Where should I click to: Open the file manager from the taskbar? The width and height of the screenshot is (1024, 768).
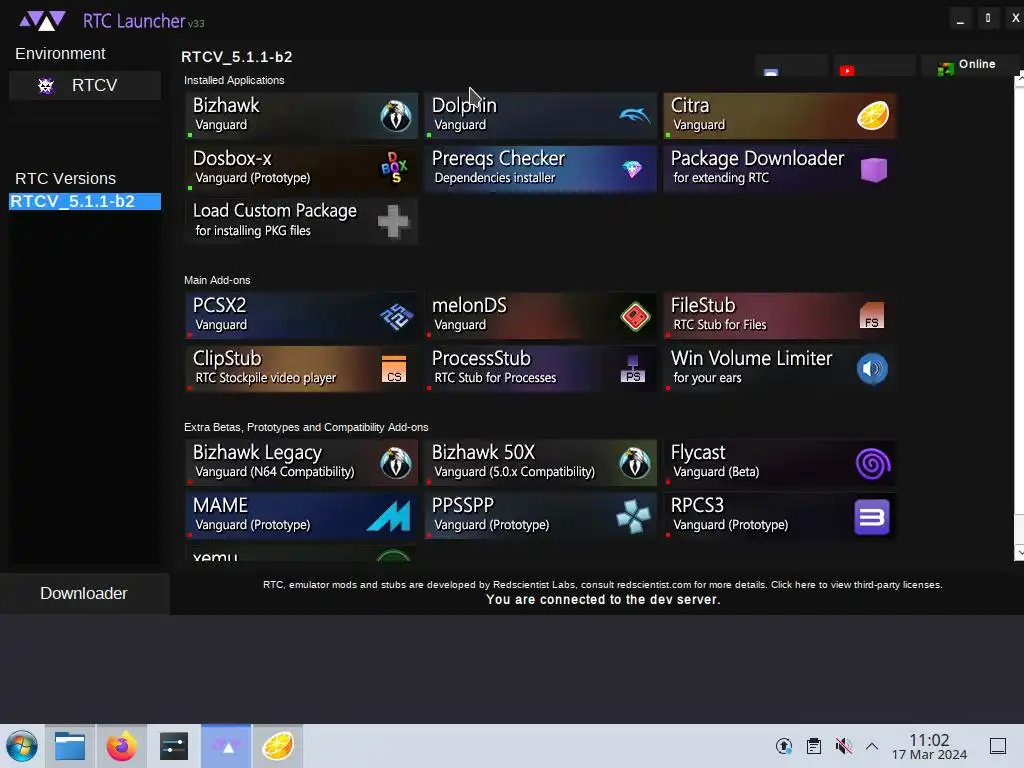[x=70, y=746]
